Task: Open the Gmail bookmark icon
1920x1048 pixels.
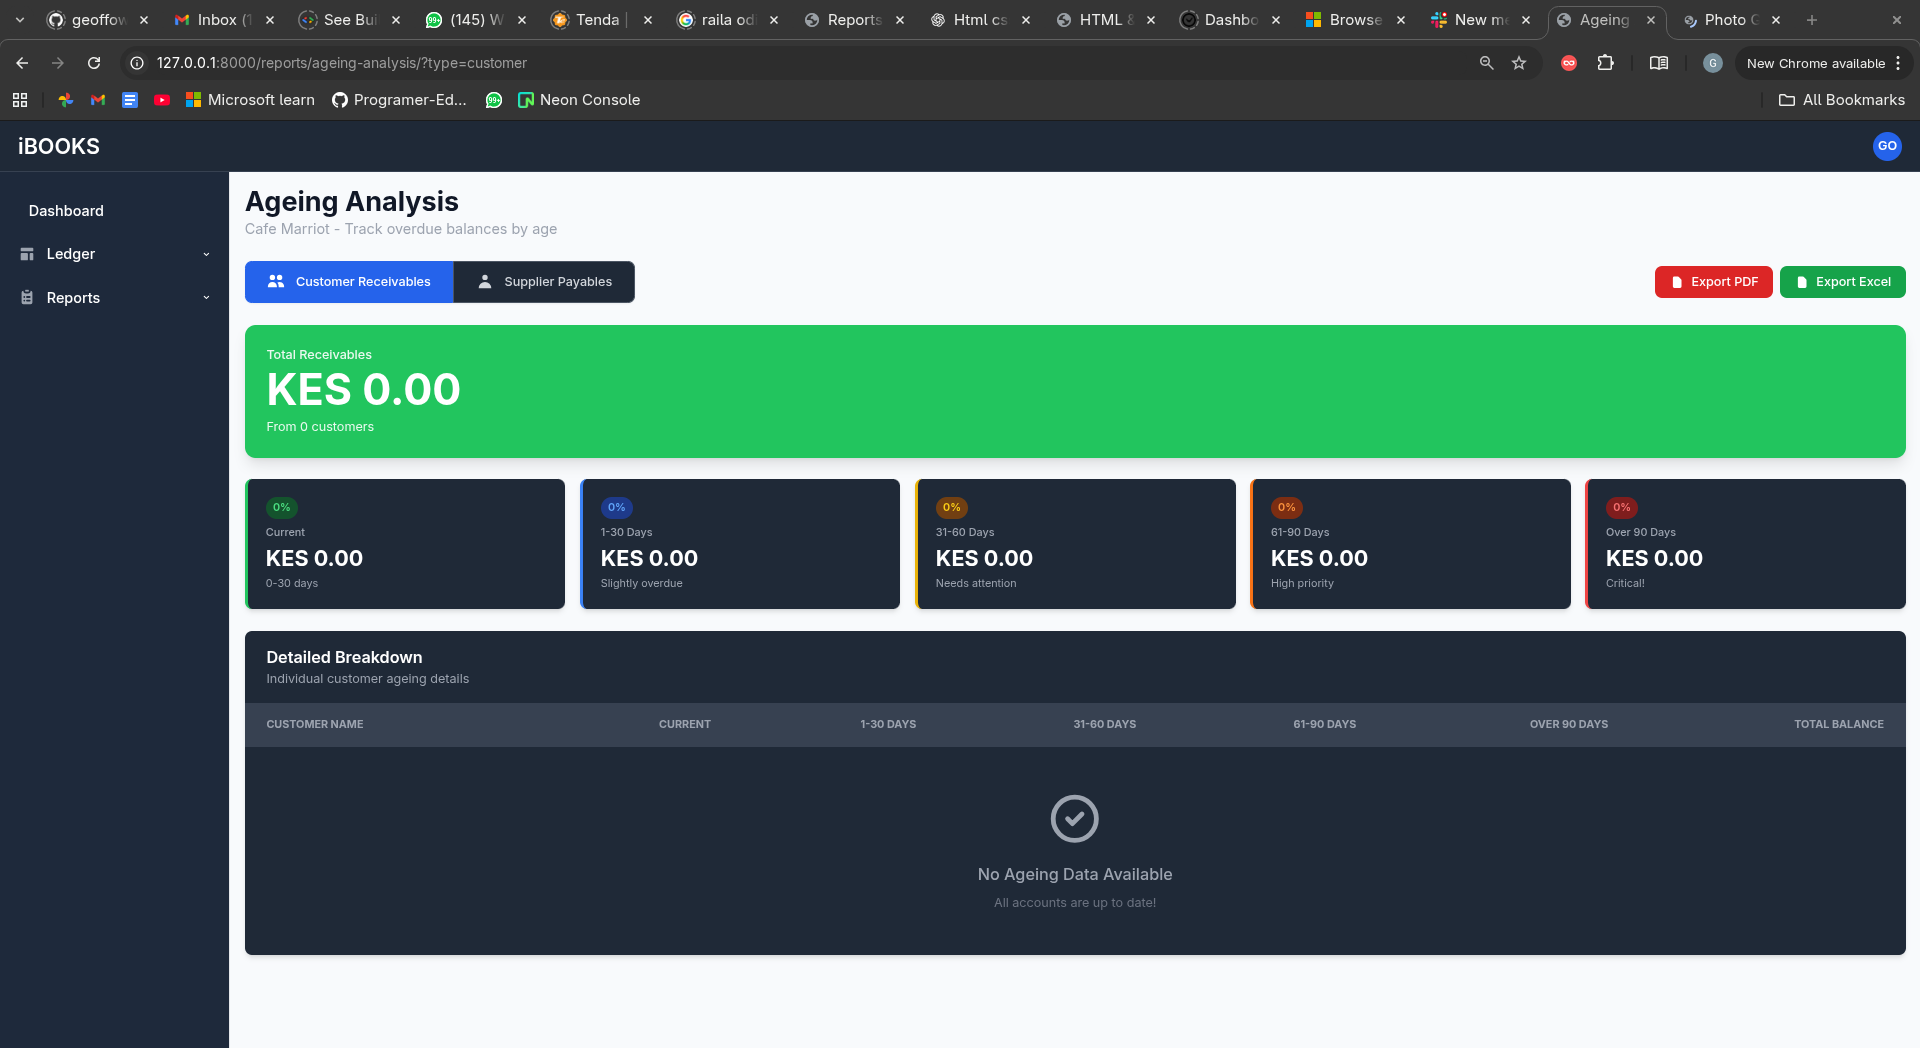Action: coord(97,100)
